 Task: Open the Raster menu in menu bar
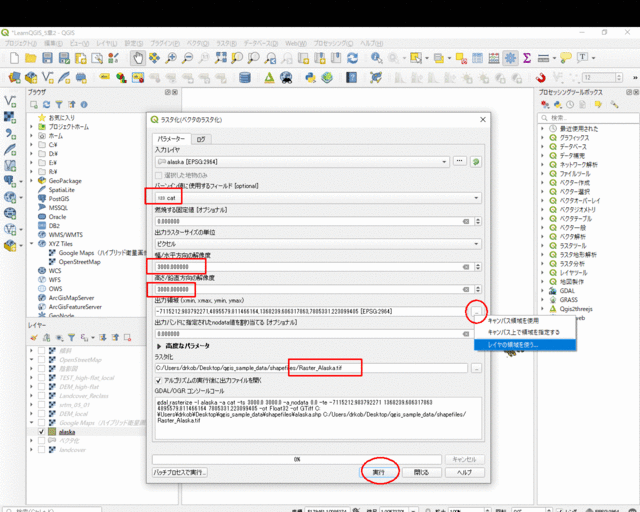click(226, 43)
